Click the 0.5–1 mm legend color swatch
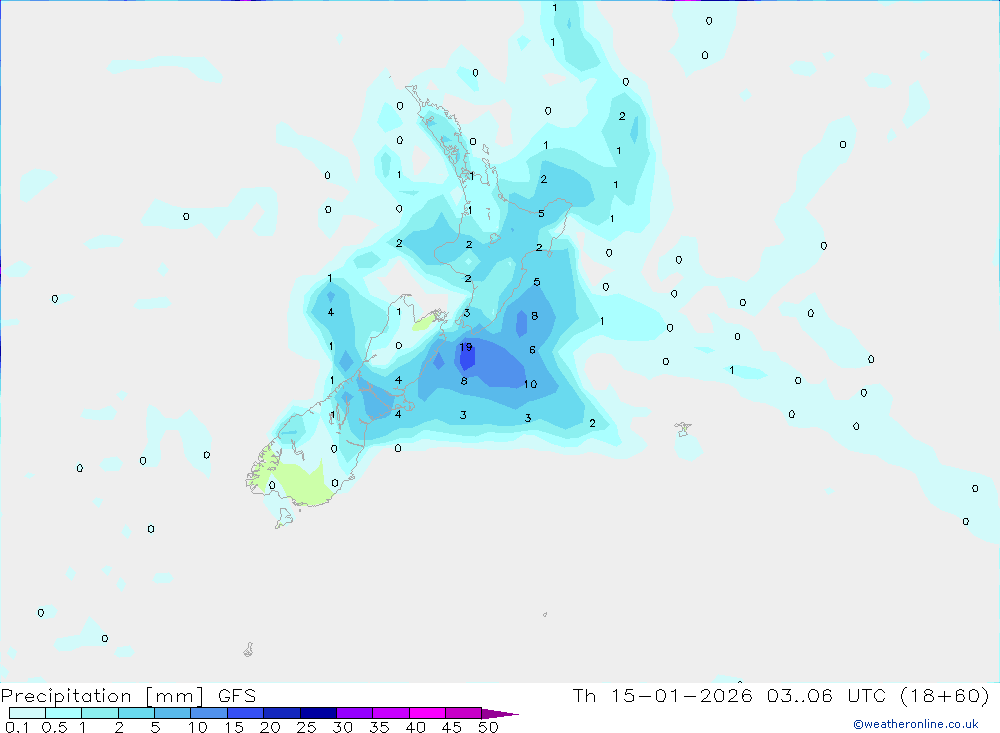Image resolution: width=1000 pixels, height=733 pixels. [64, 713]
